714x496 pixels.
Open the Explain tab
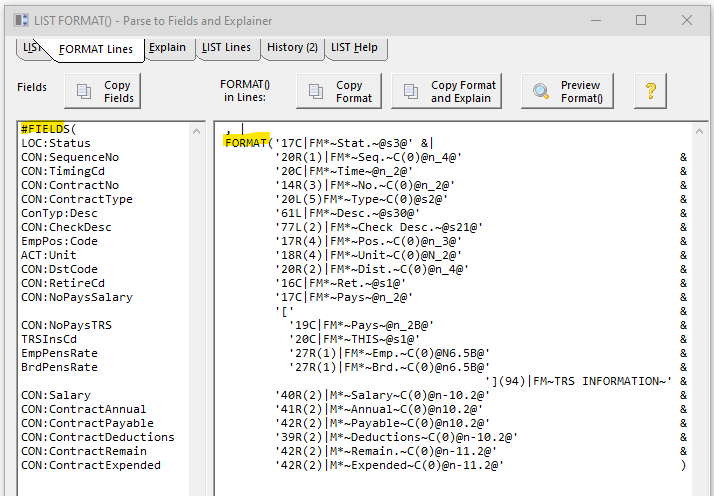pyautogui.click(x=168, y=47)
